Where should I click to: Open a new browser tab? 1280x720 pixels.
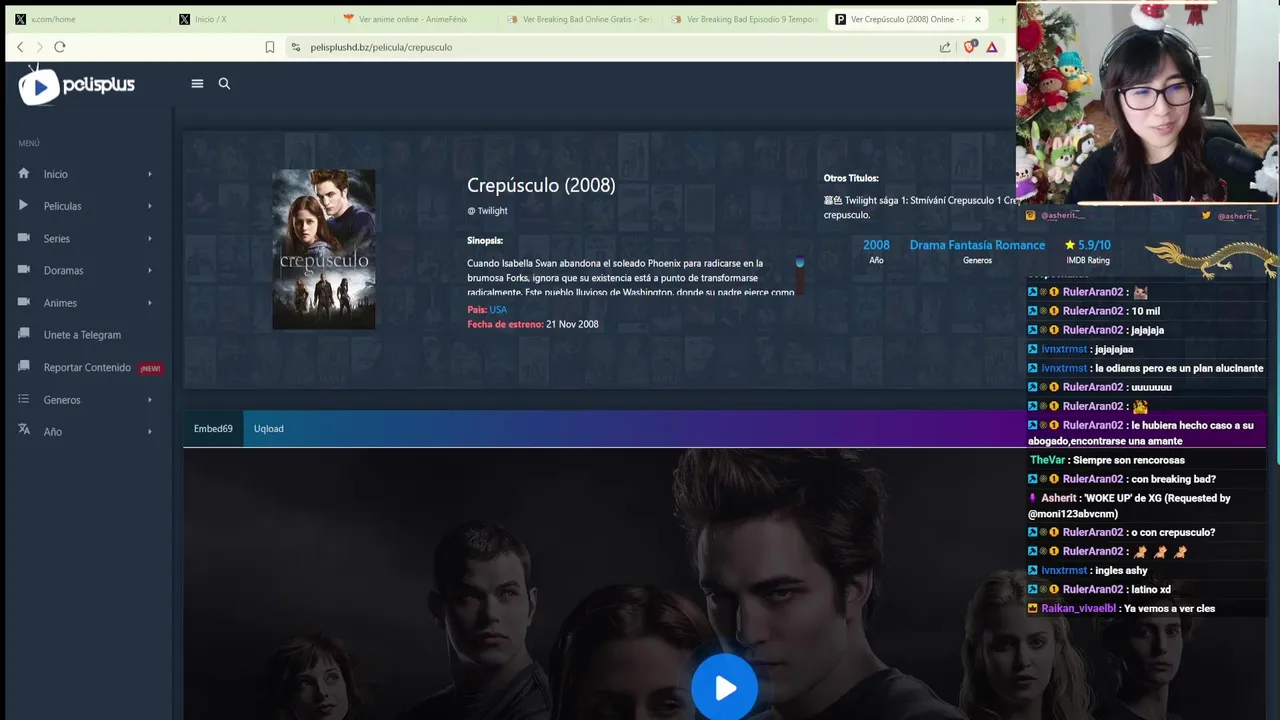point(1003,19)
